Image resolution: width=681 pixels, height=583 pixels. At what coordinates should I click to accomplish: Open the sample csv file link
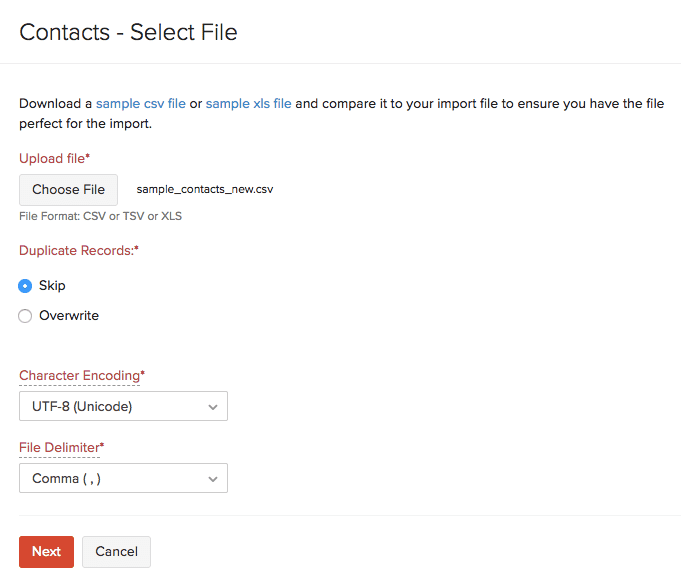(x=141, y=103)
